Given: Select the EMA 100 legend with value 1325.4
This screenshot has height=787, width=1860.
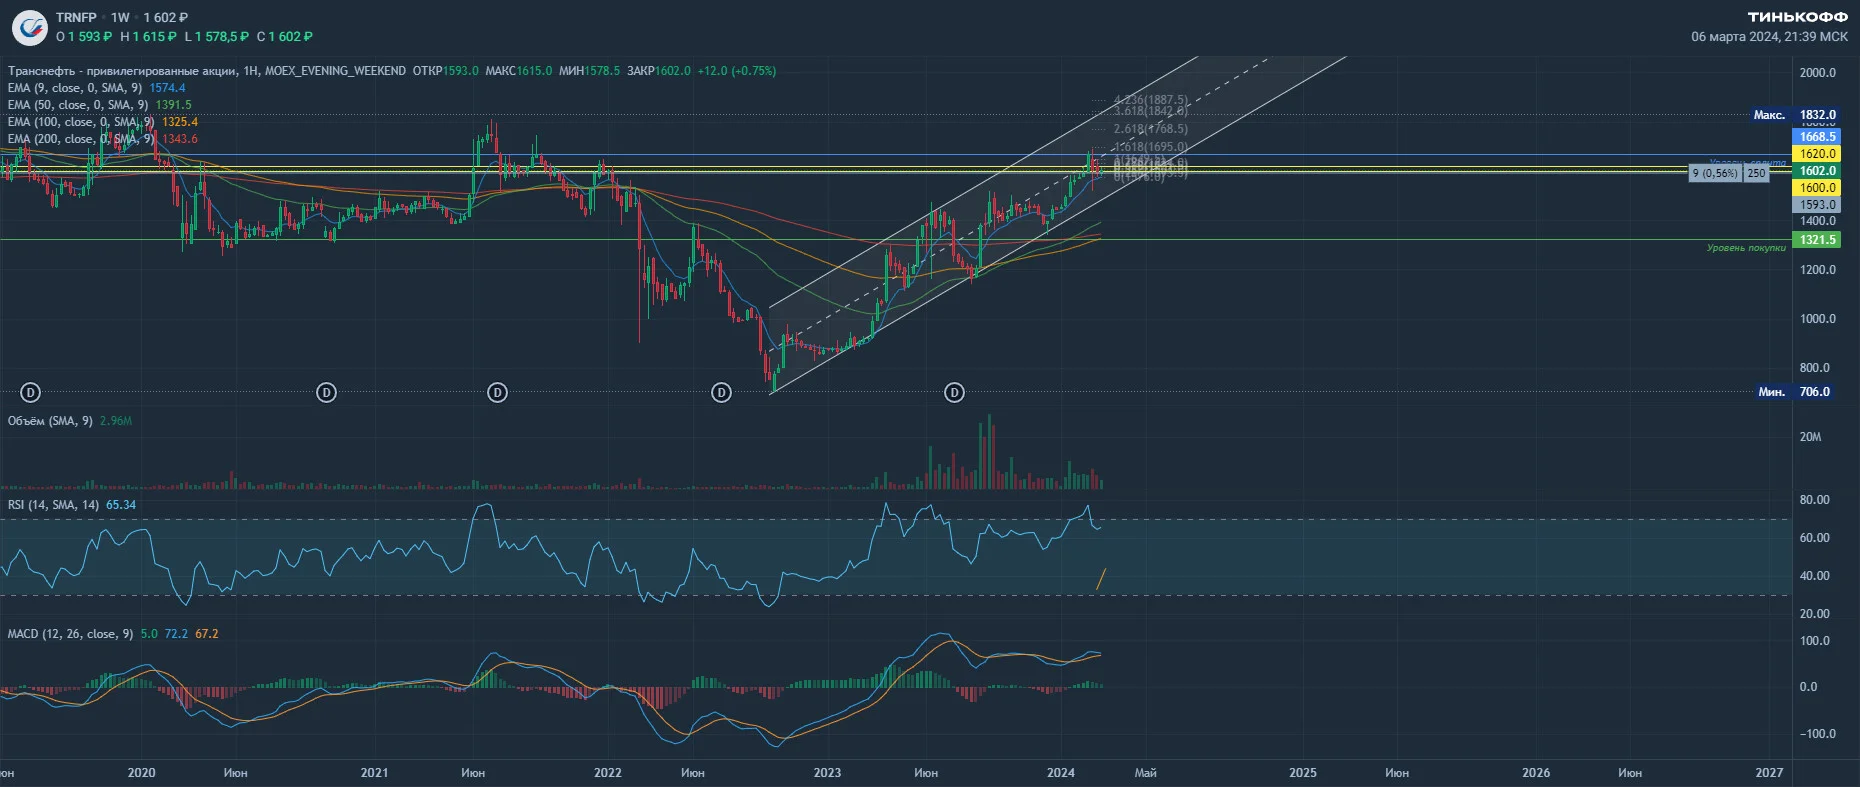Looking at the screenshot, I should [103, 122].
